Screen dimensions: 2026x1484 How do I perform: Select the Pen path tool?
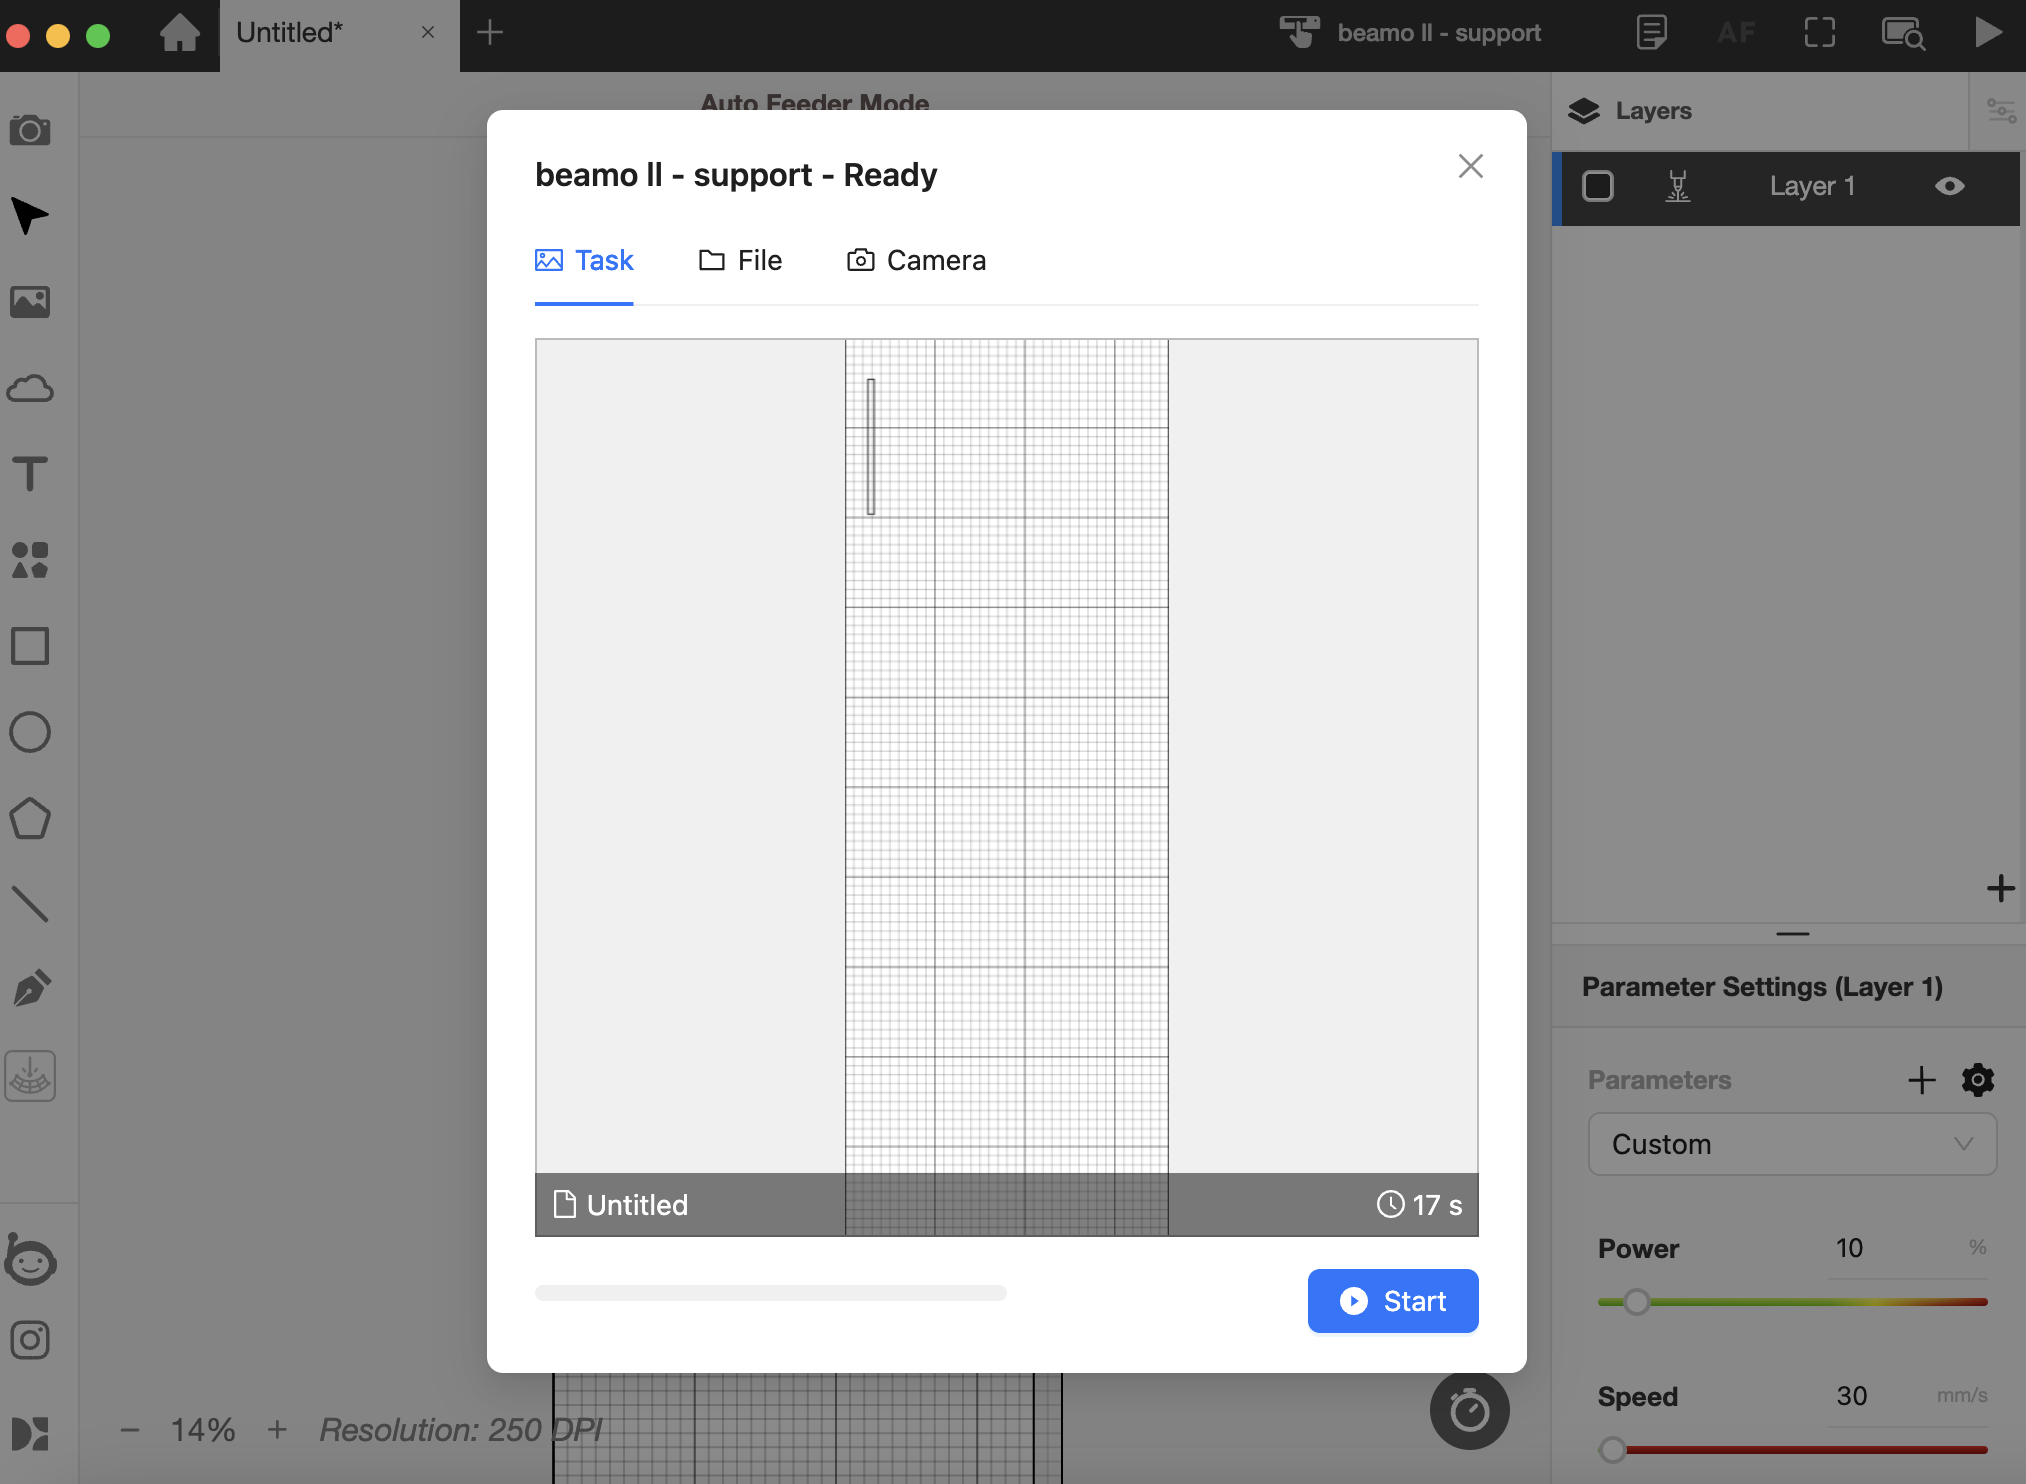[x=30, y=989]
